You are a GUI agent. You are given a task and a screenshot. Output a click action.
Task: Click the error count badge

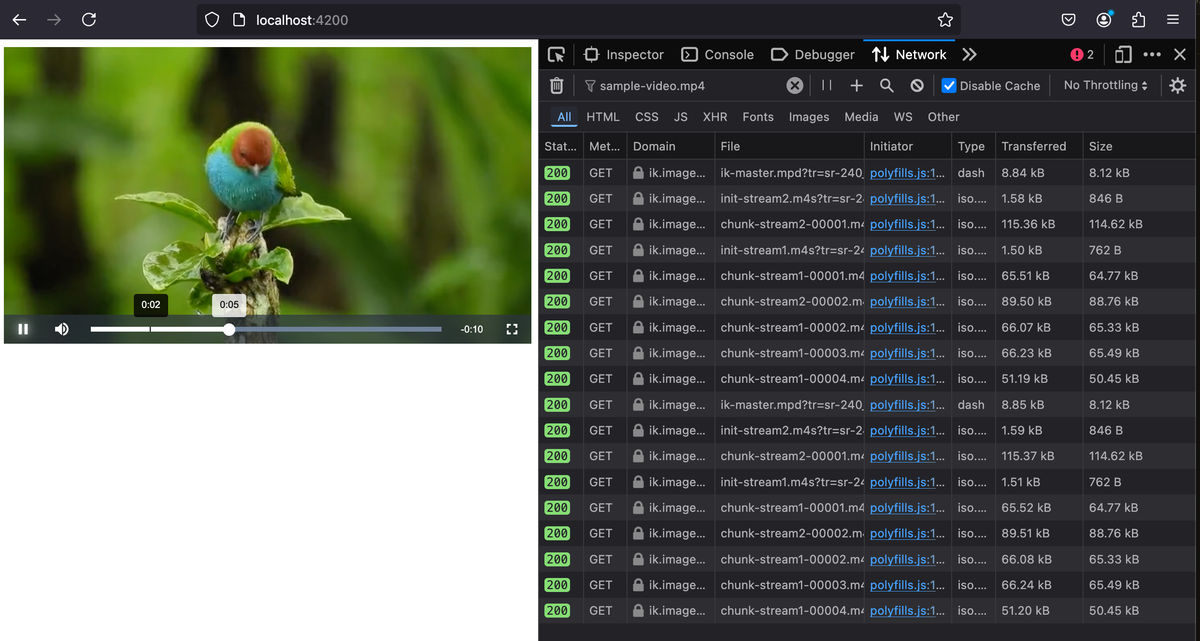[x=1080, y=54]
